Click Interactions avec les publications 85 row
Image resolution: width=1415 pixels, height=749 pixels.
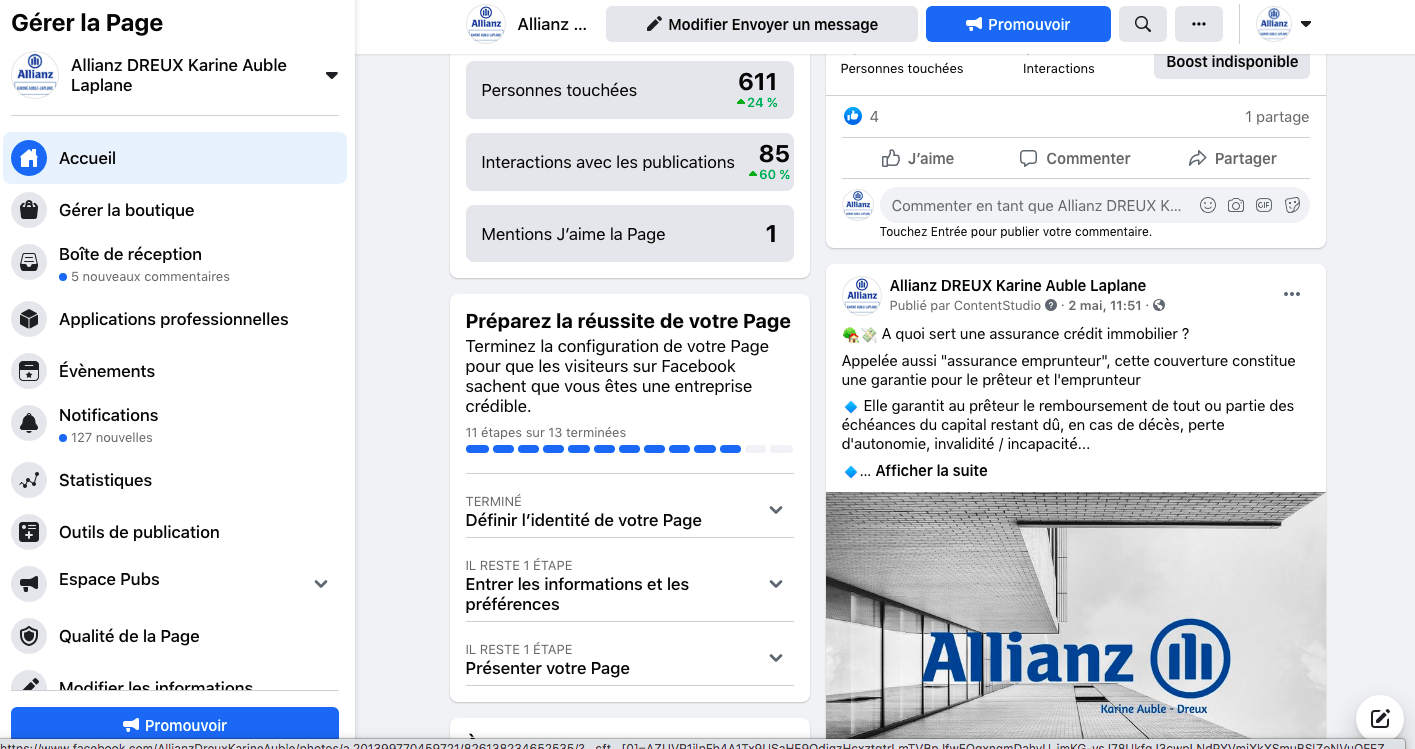pyautogui.click(x=630, y=162)
